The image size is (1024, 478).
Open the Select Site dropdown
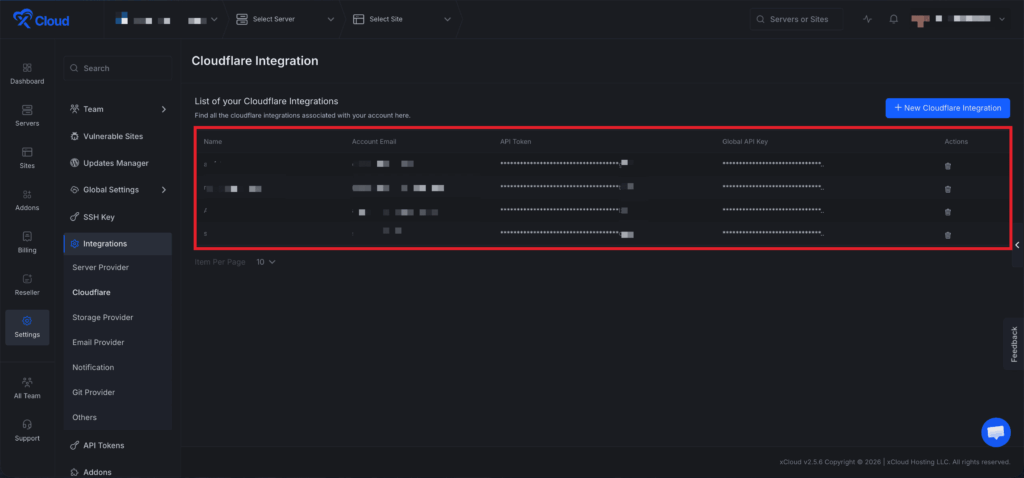pyautogui.click(x=402, y=20)
